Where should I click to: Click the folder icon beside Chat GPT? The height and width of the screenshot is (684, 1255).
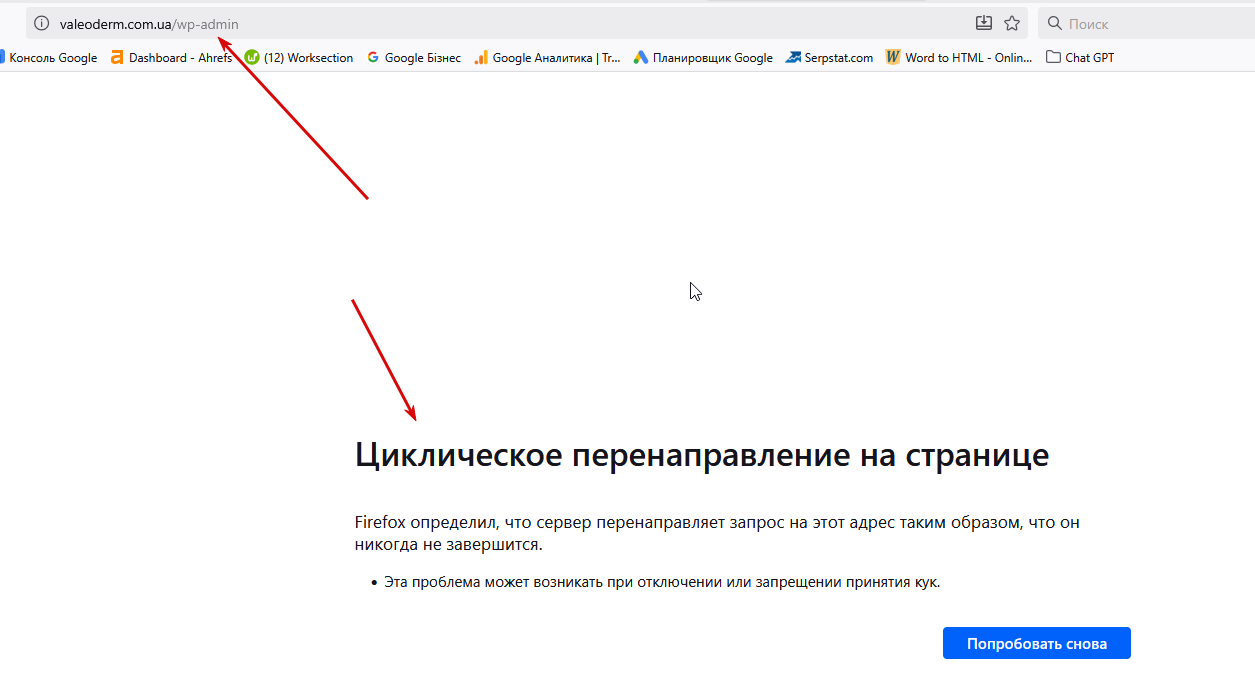[x=1053, y=58]
